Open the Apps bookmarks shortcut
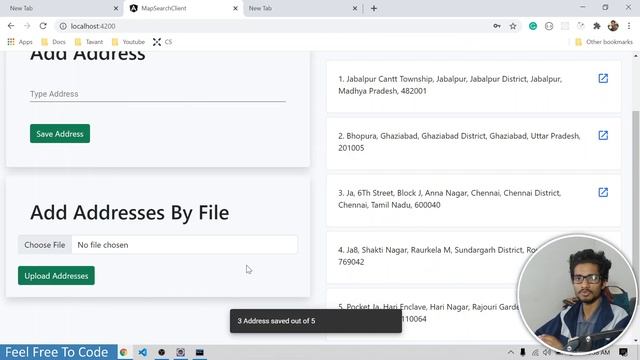This screenshot has height=360, width=640. (20, 42)
